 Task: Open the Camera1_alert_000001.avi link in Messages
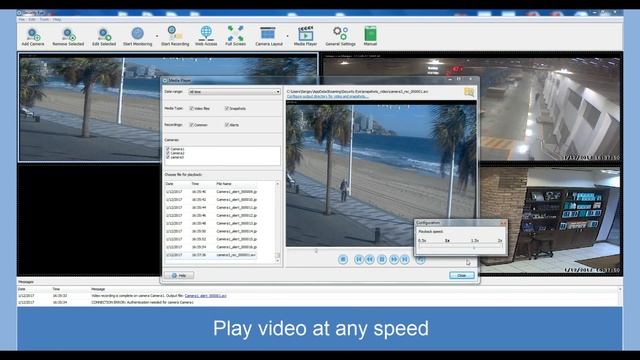click(x=206, y=296)
